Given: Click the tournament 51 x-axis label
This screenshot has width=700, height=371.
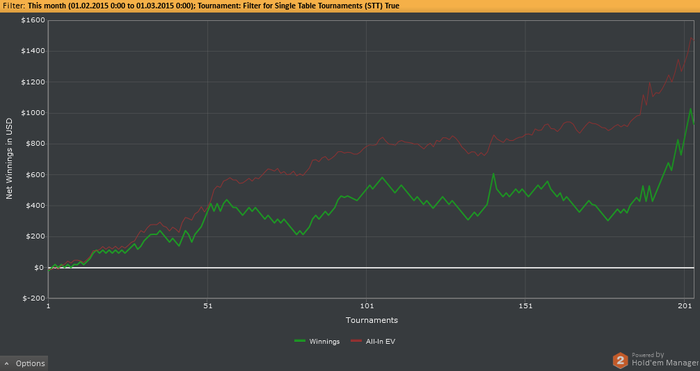Looking at the screenshot, I should (x=207, y=306).
